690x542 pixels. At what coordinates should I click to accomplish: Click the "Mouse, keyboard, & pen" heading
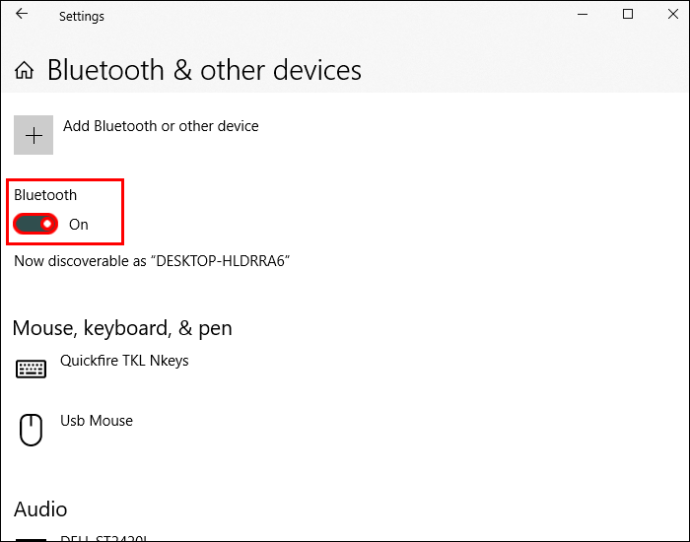pyautogui.click(x=123, y=328)
